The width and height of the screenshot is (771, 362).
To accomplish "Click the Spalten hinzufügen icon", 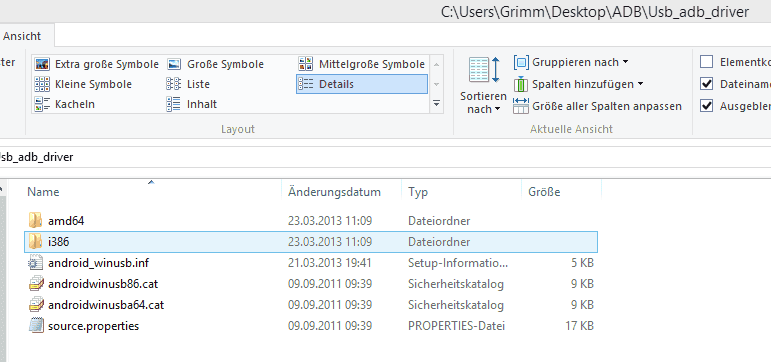I will click(x=521, y=84).
